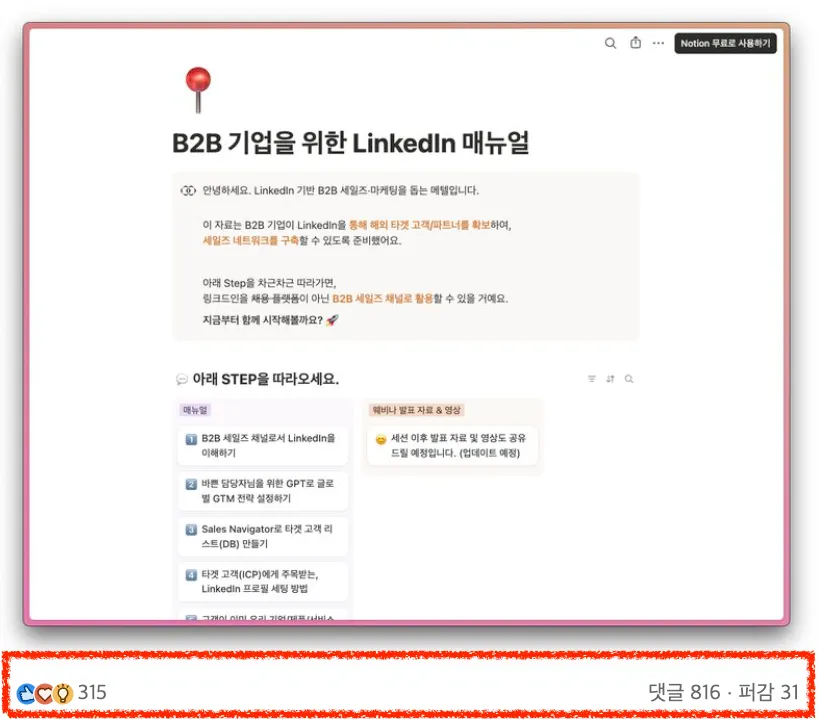
Task: Click the rocket emoji after the closing line
Action: [332, 320]
